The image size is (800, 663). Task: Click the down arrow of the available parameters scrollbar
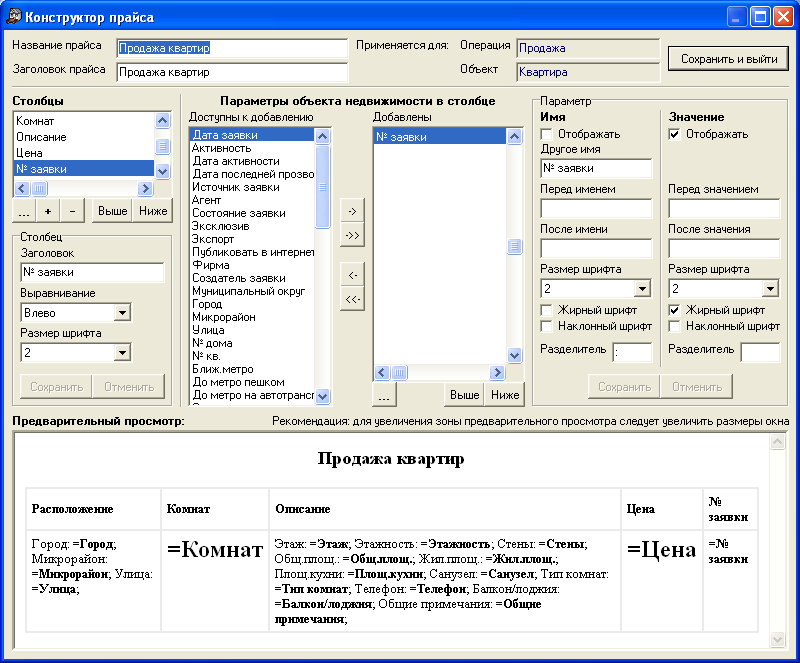click(x=322, y=396)
